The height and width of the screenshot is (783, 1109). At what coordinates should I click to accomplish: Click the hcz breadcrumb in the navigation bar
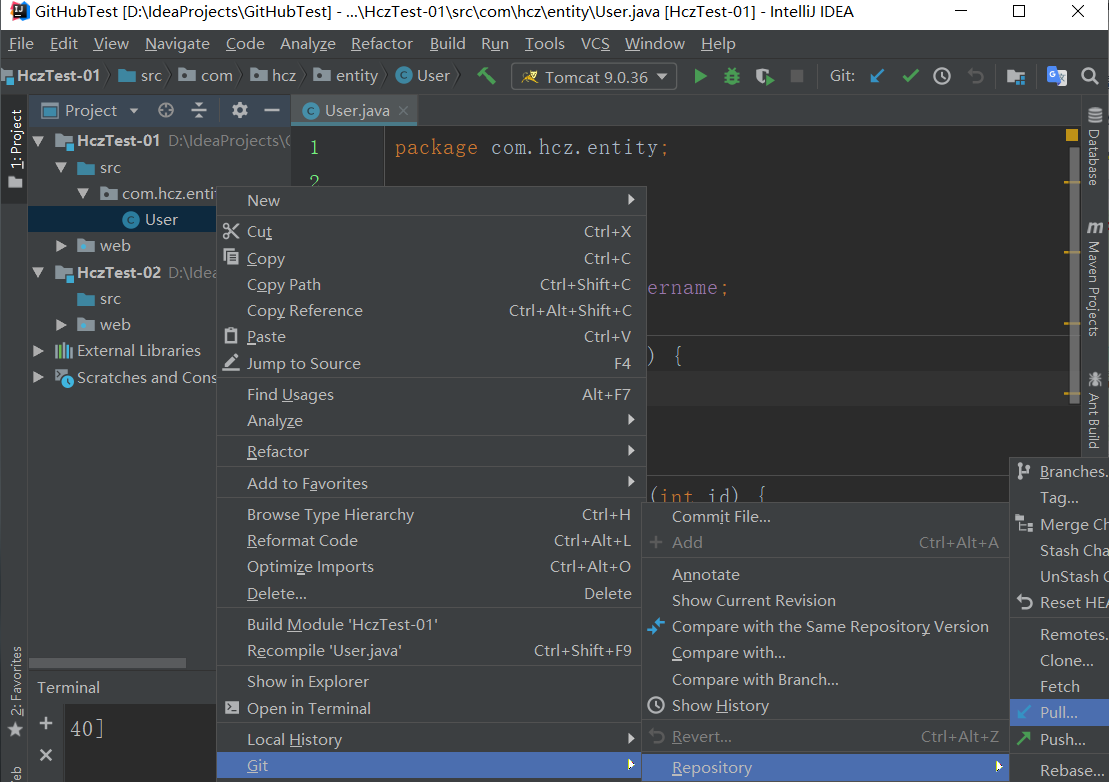tap(274, 76)
